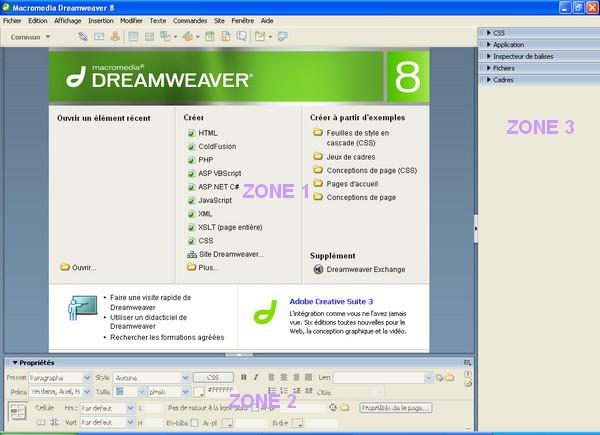Insert a table via toolbar icon
The width and height of the screenshot is (600, 435).
click(133, 37)
